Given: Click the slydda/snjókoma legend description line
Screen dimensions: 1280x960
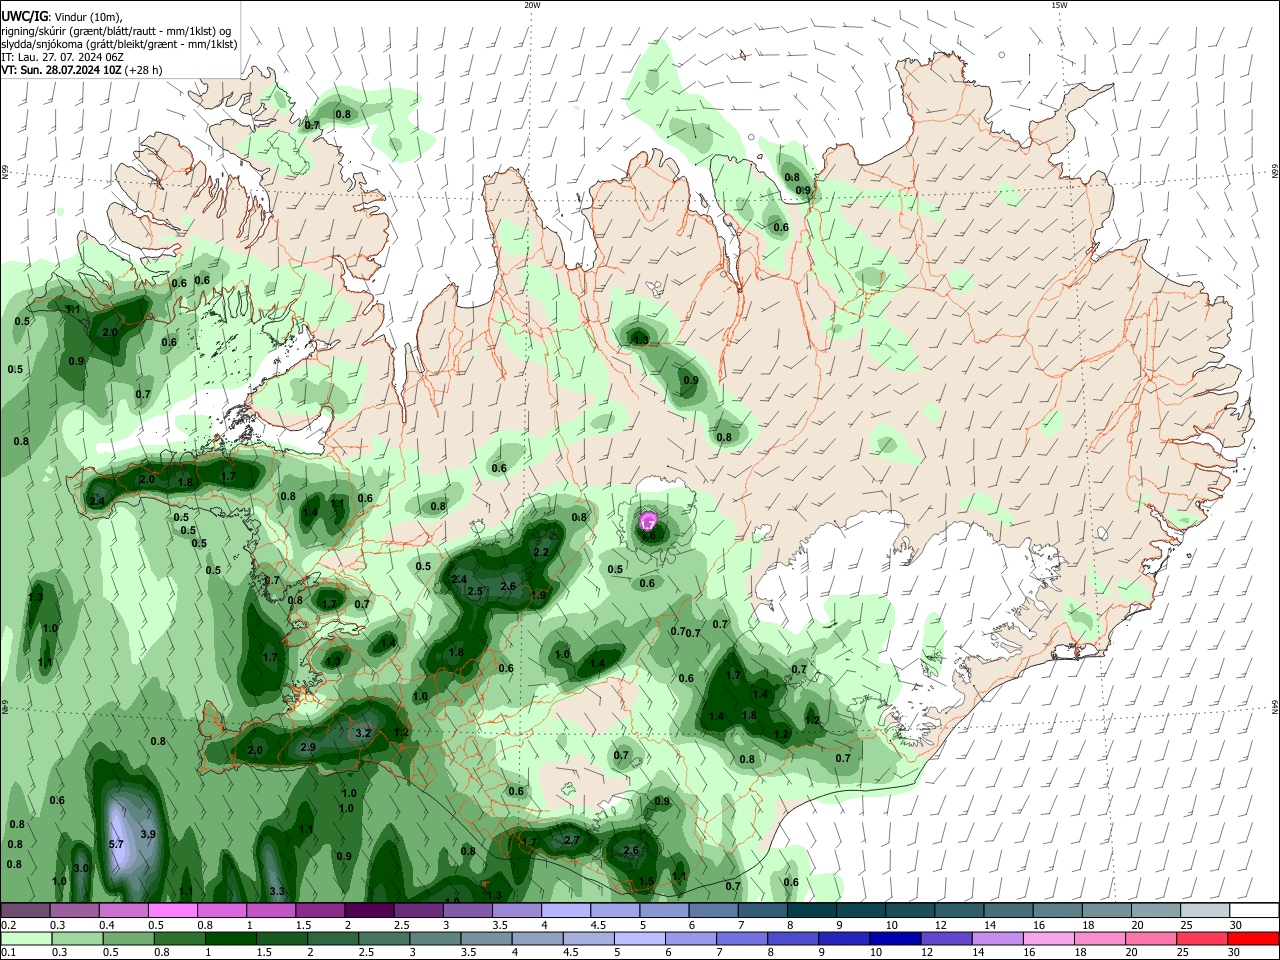Looking at the screenshot, I should point(119,44).
